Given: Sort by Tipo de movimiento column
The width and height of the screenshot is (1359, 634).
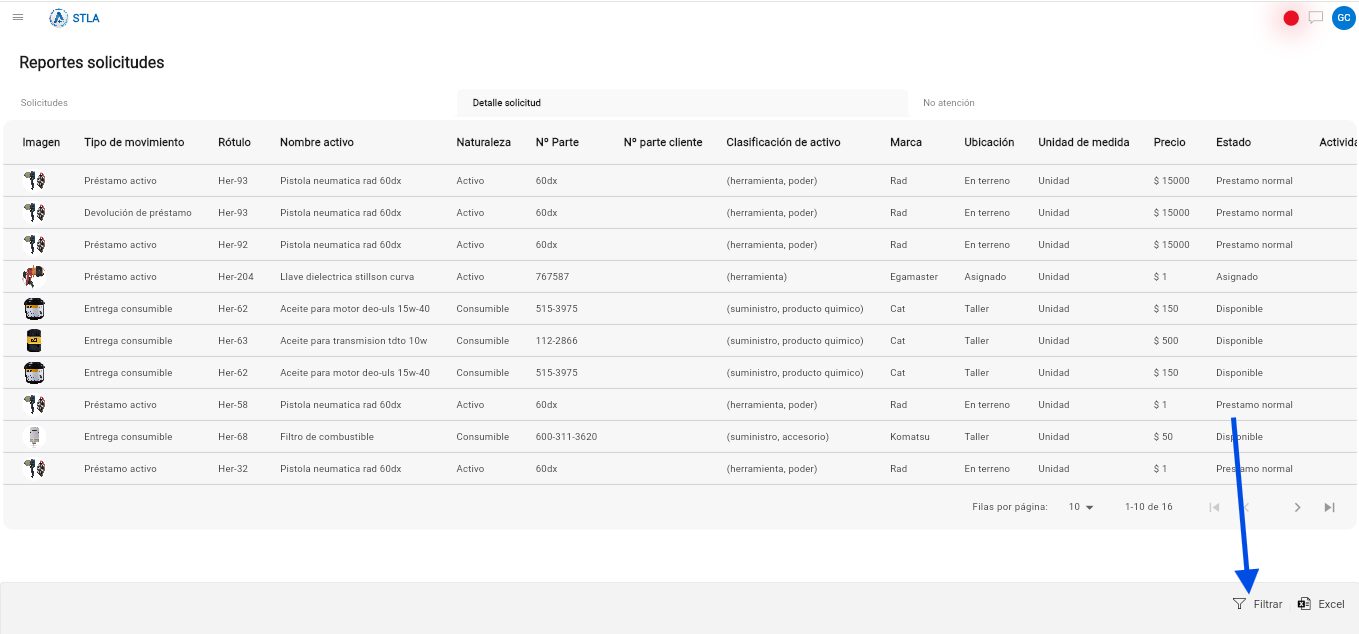Looking at the screenshot, I should pos(134,142).
